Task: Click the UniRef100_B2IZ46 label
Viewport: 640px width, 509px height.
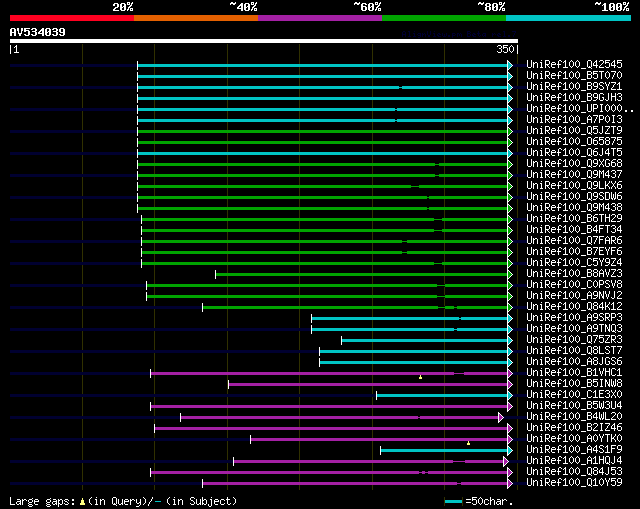Action: coord(574,428)
